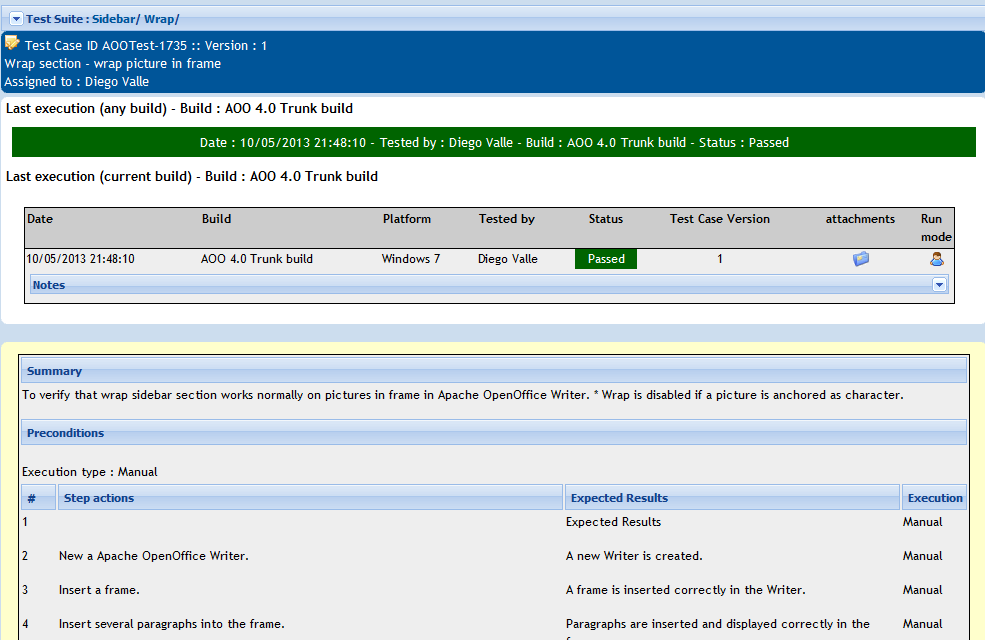Click 'Expected Results' cell in step 1
Screen dimensions: 985x640
point(613,522)
